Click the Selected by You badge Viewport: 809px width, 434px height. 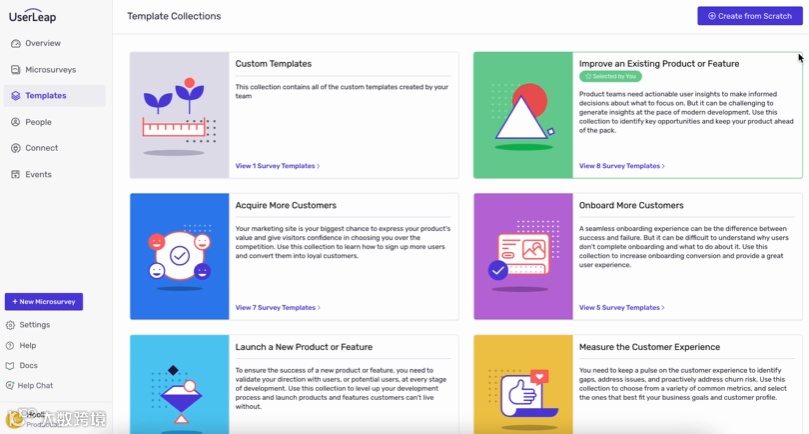click(610, 76)
